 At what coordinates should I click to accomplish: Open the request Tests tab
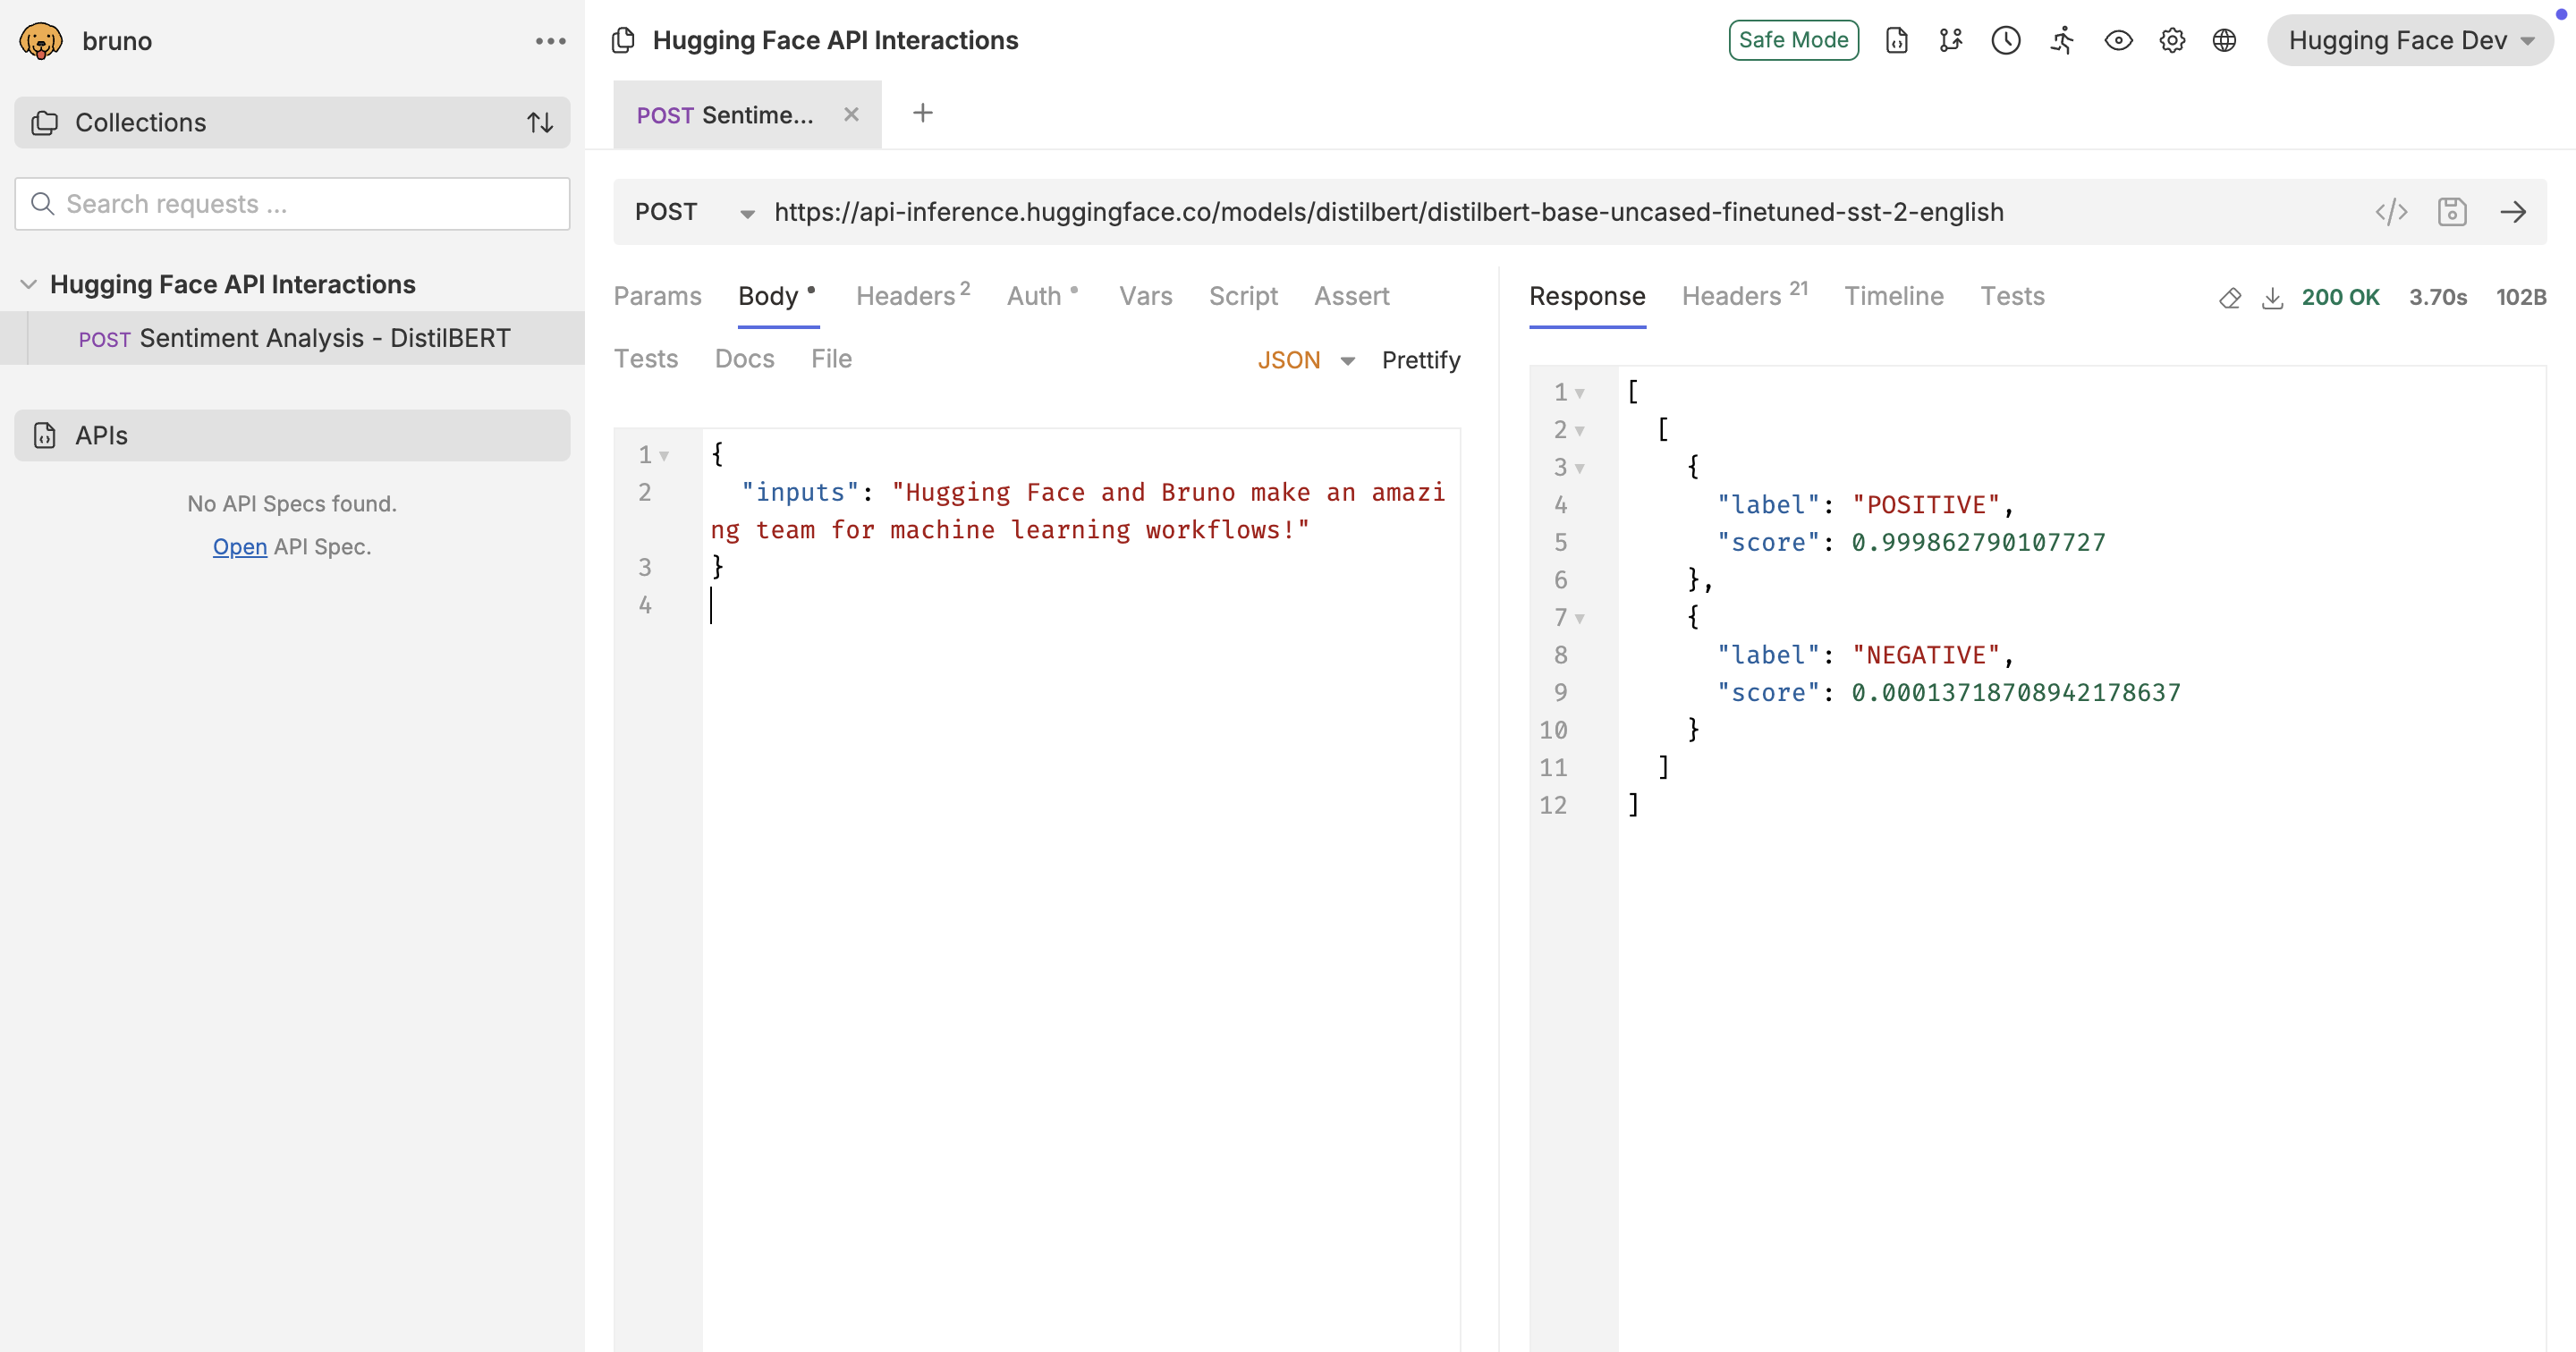[645, 359]
